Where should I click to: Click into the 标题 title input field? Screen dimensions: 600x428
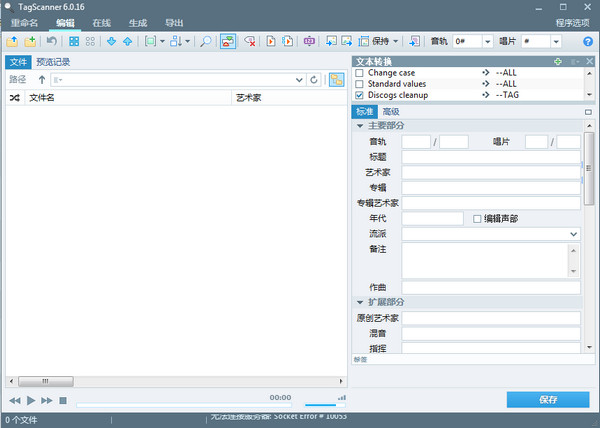(x=490, y=157)
